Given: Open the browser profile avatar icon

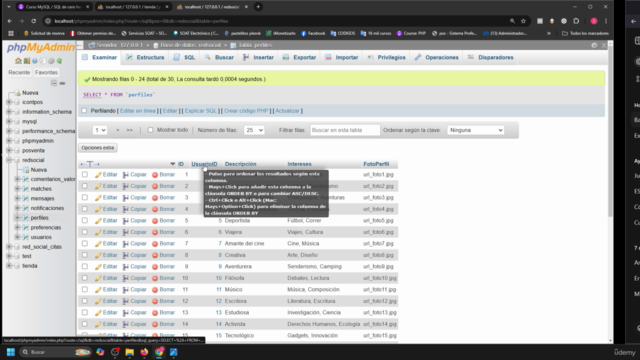Looking at the screenshot, I should point(594,21).
